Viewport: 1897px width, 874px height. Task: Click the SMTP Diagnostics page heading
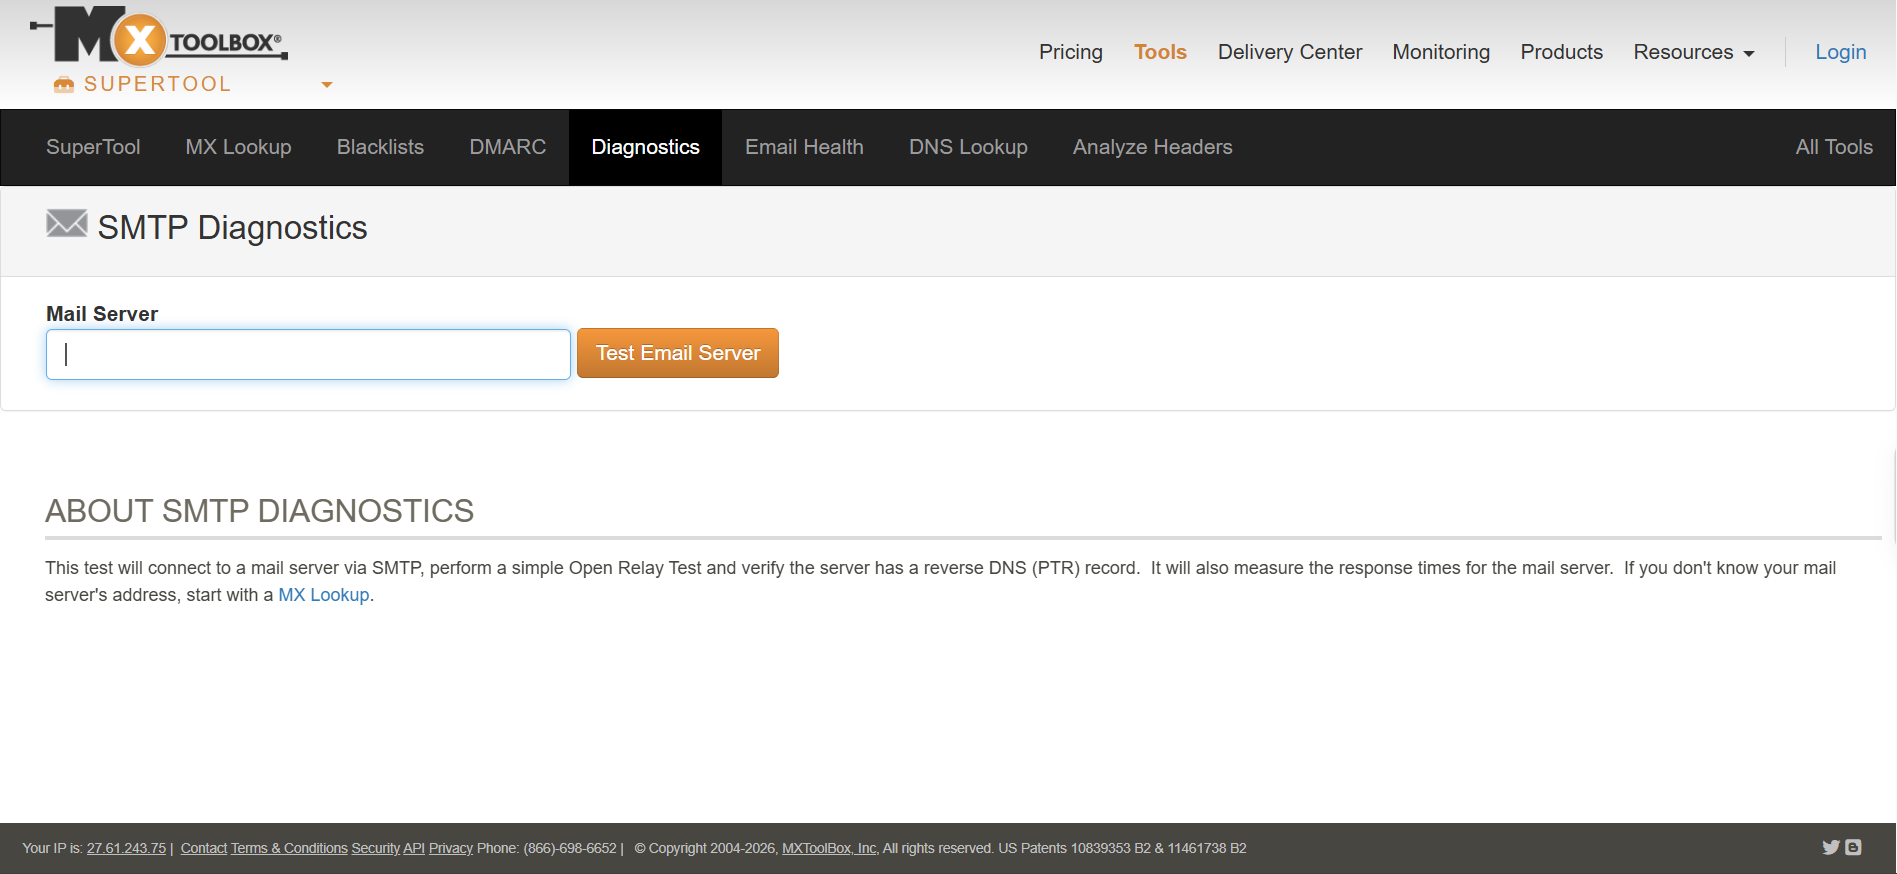pyautogui.click(x=232, y=228)
